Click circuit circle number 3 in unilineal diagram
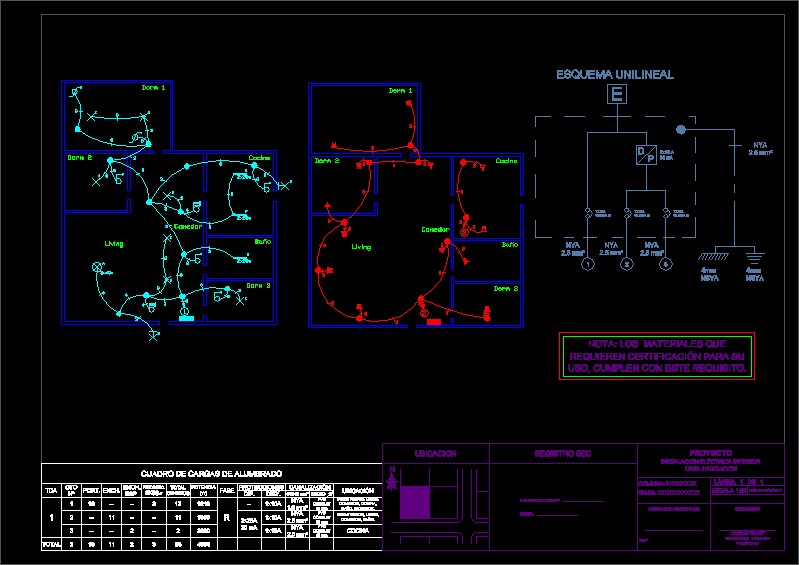 tap(665, 264)
